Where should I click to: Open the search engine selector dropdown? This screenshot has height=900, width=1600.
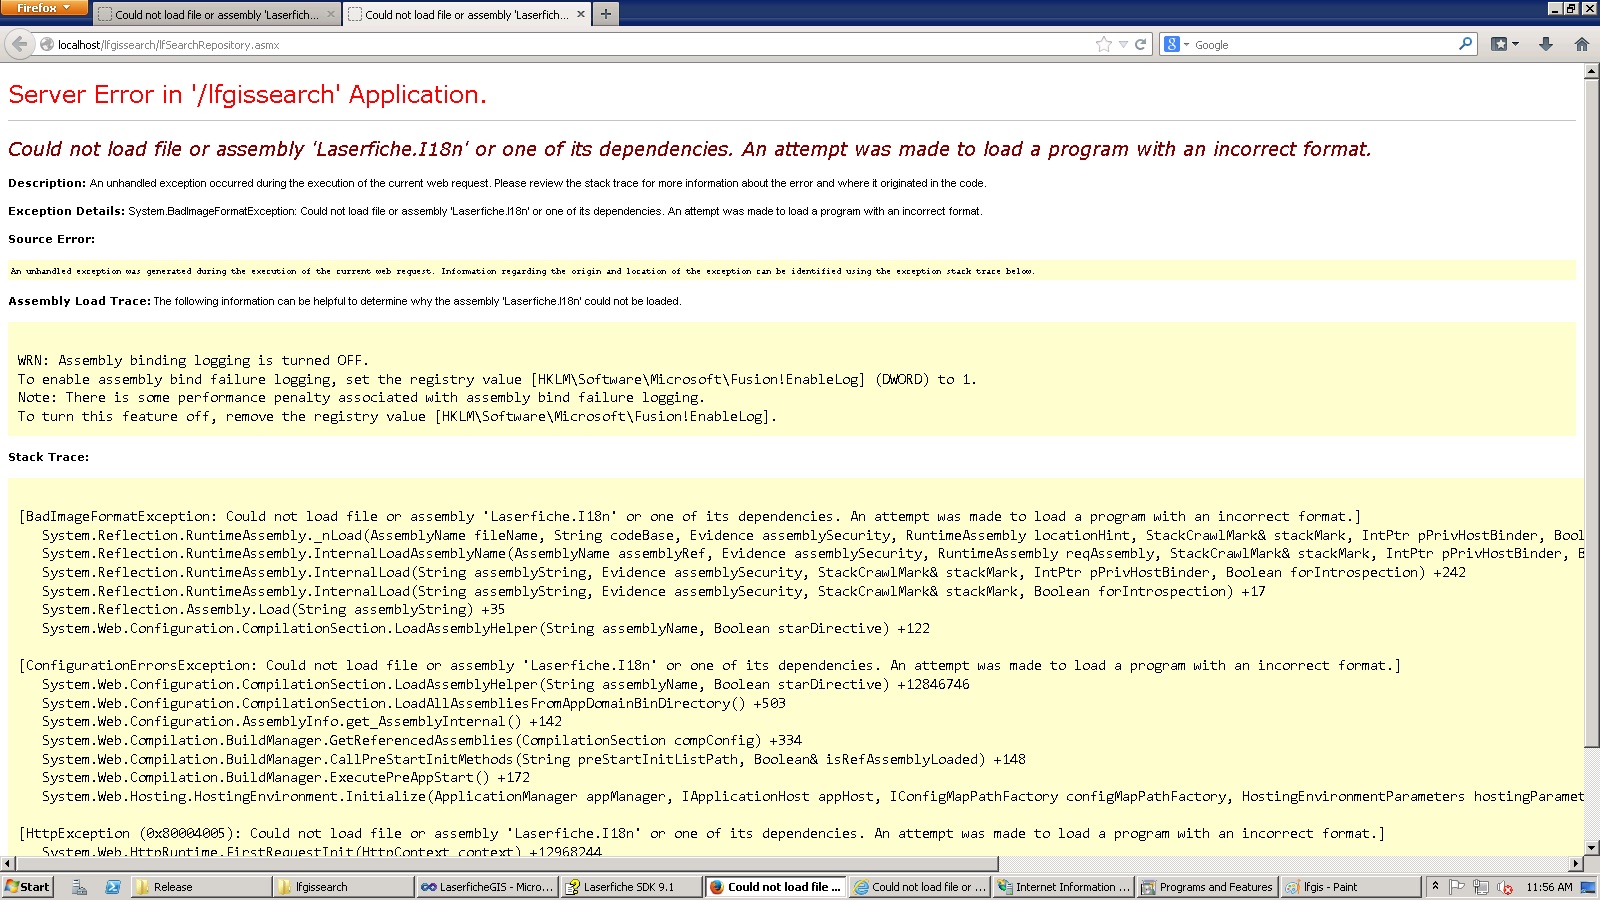[1176, 44]
